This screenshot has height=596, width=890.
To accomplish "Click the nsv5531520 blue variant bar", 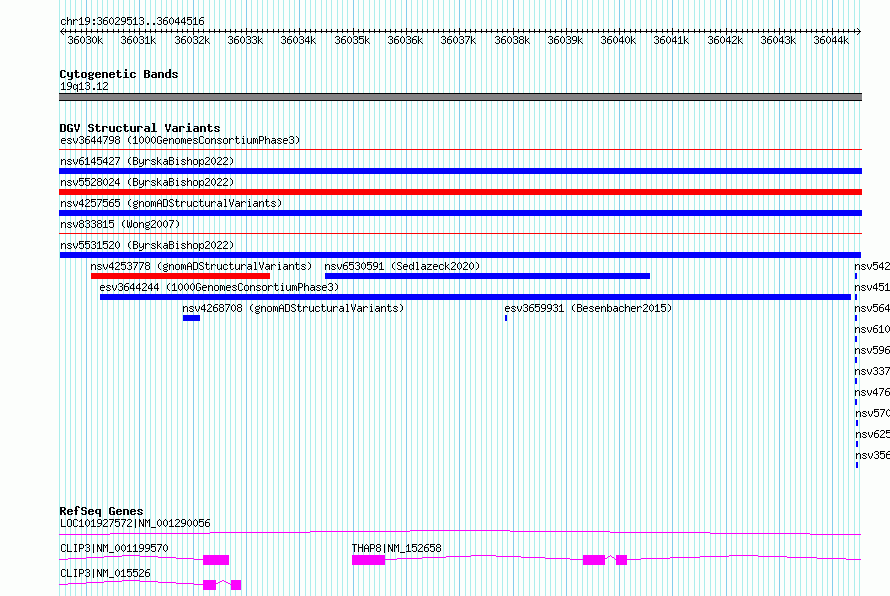I will coord(460,255).
